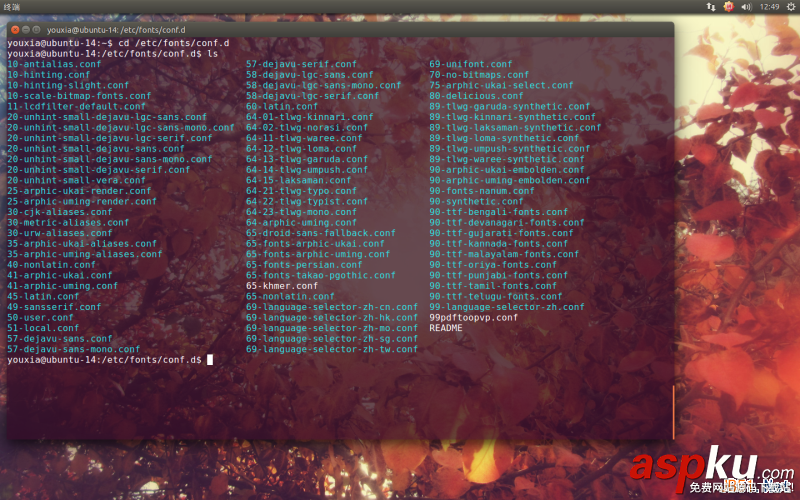Click the file name 10-hinting-slight.conf
Image resolution: width=800 pixels, height=500 pixels.
68,85
